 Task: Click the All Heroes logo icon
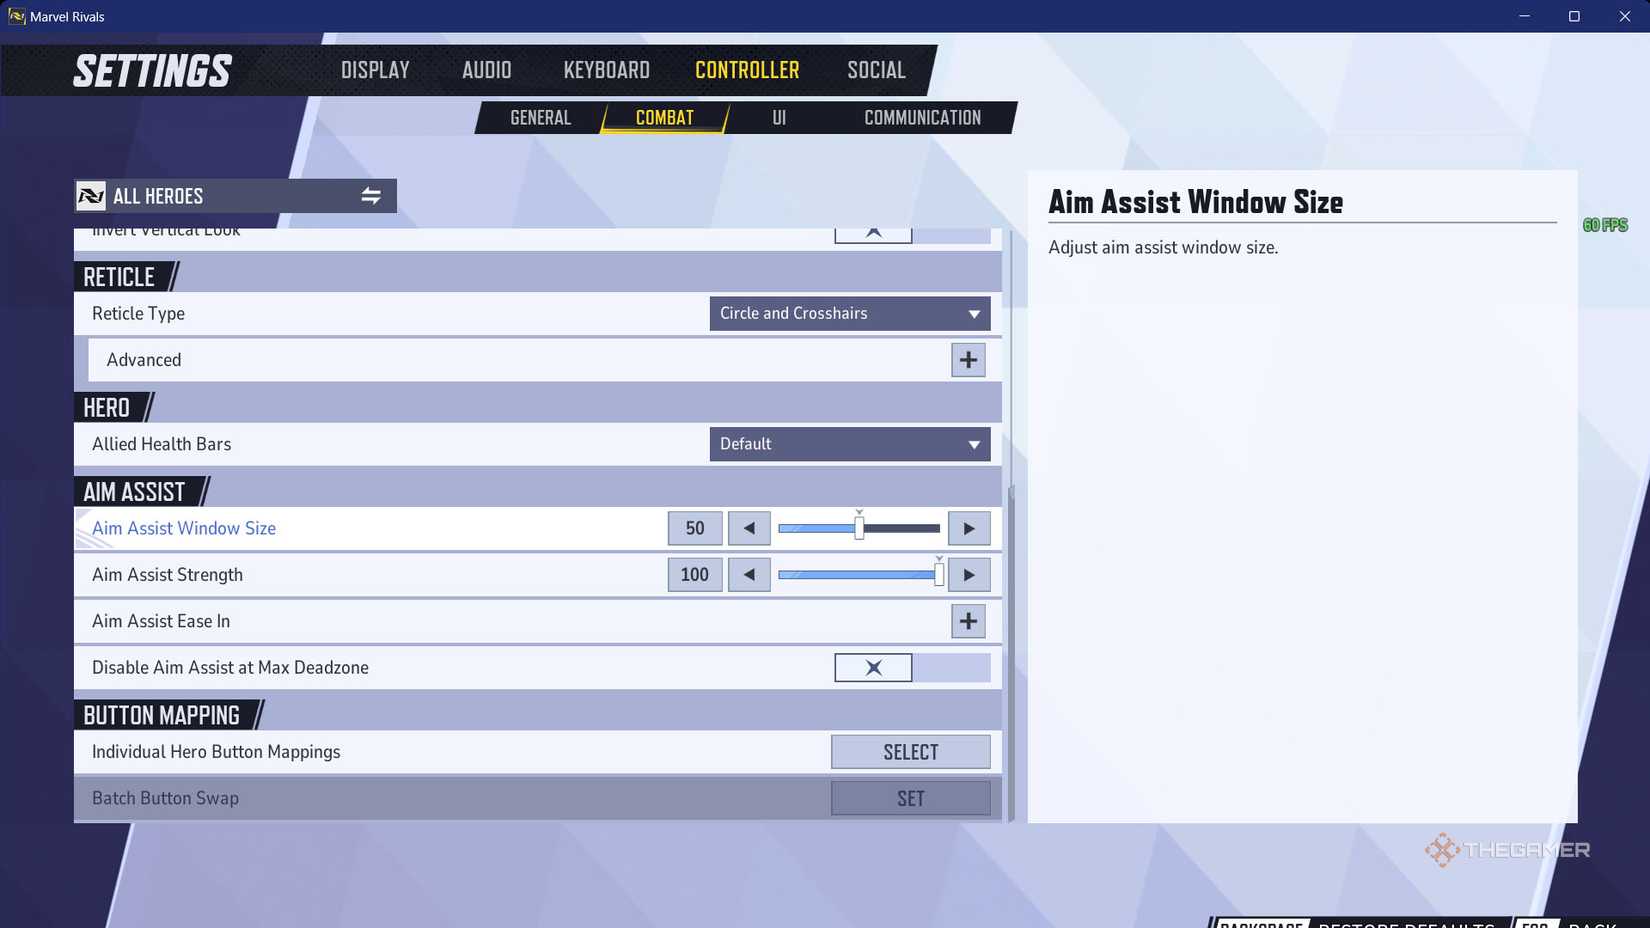(x=91, y=196)
